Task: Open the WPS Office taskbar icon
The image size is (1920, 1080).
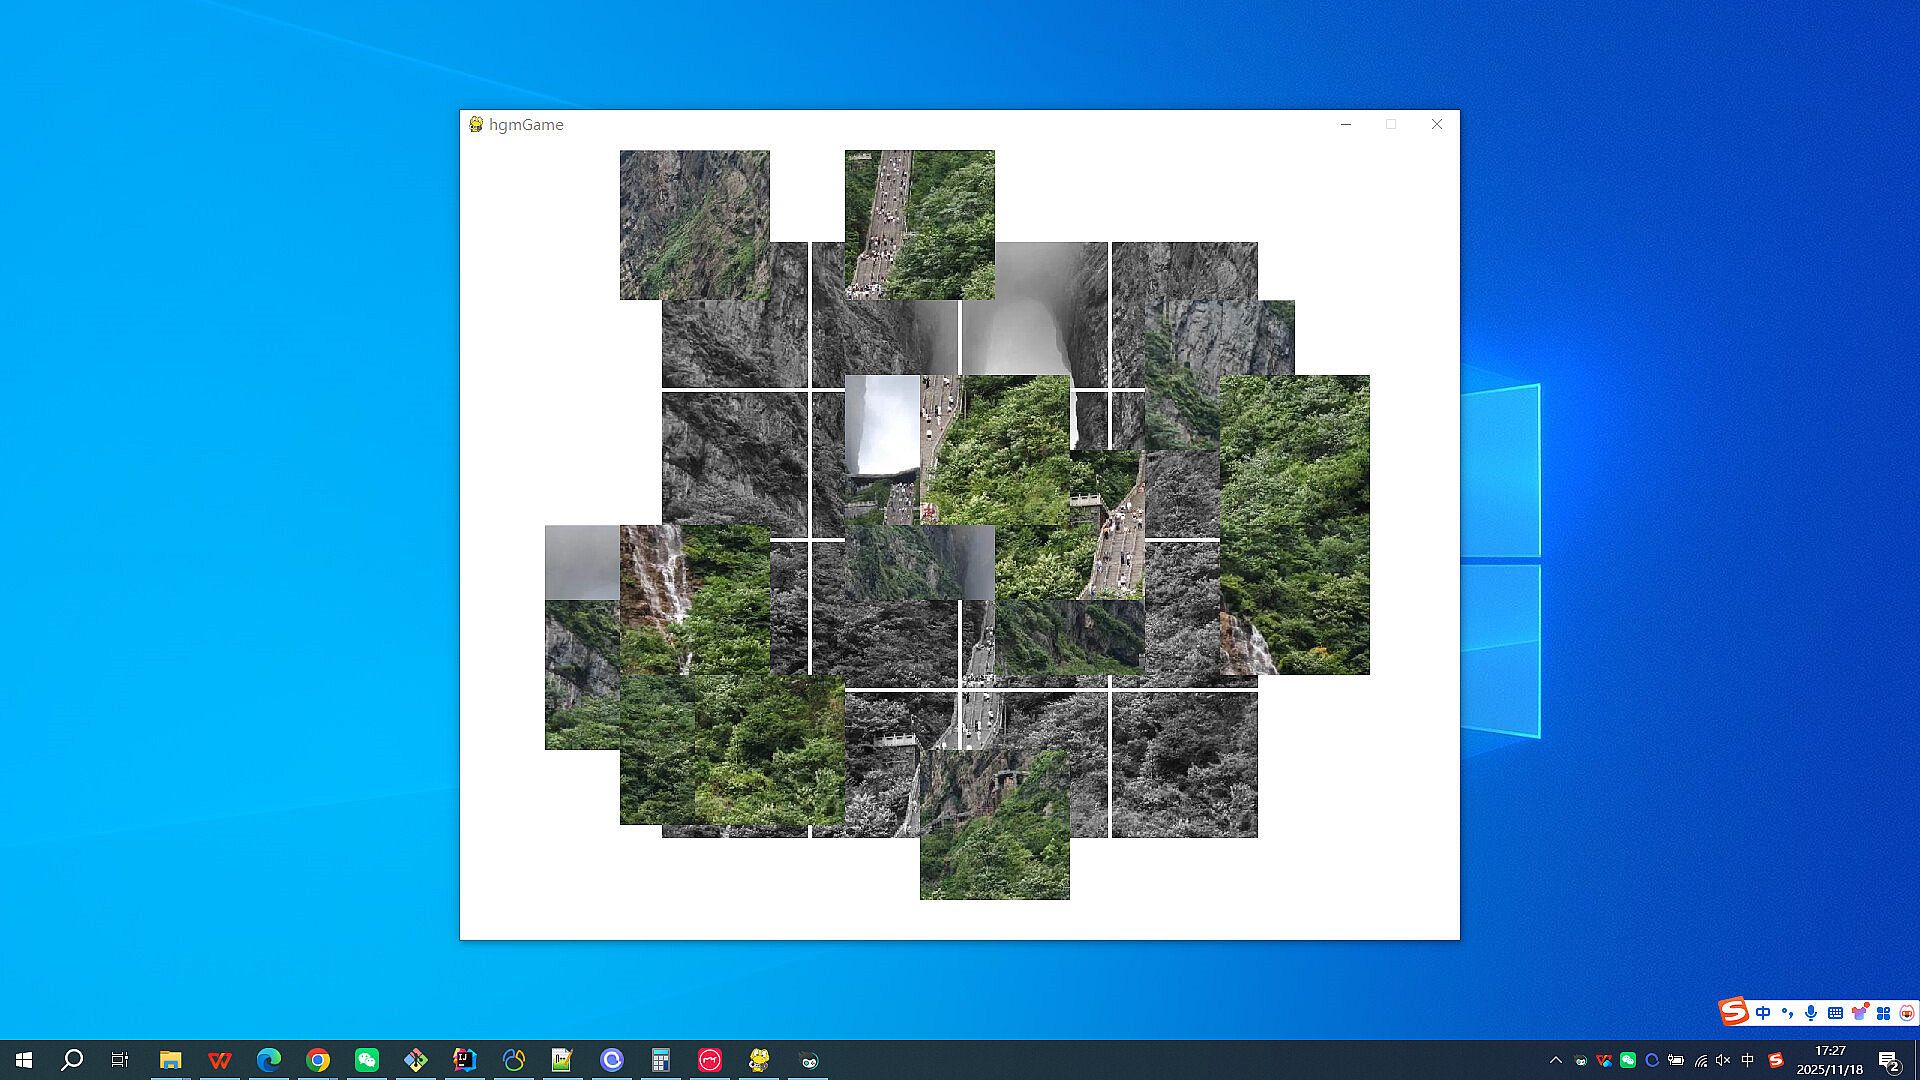Action: tap(220, 1060)
